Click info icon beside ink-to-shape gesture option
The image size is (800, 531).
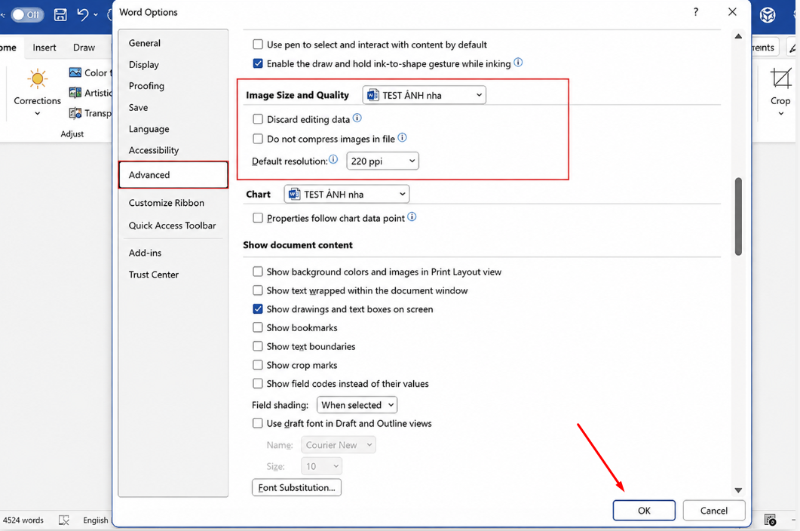(518, 63)
